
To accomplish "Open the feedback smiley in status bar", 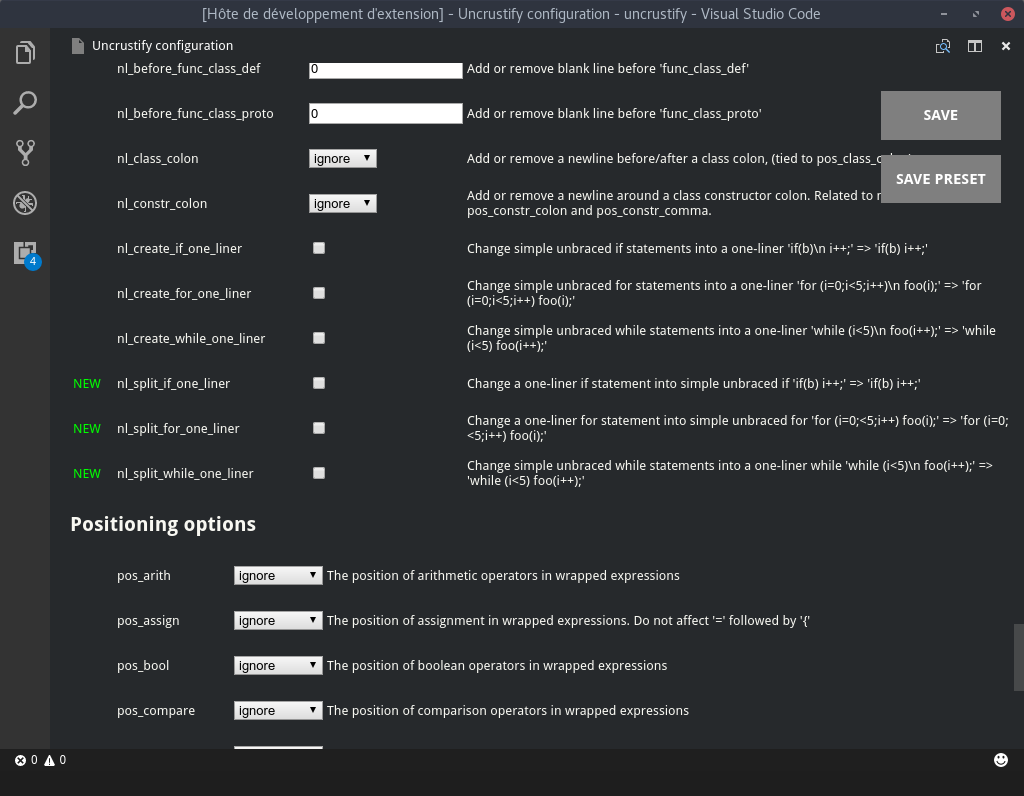I will point(1000,759).
